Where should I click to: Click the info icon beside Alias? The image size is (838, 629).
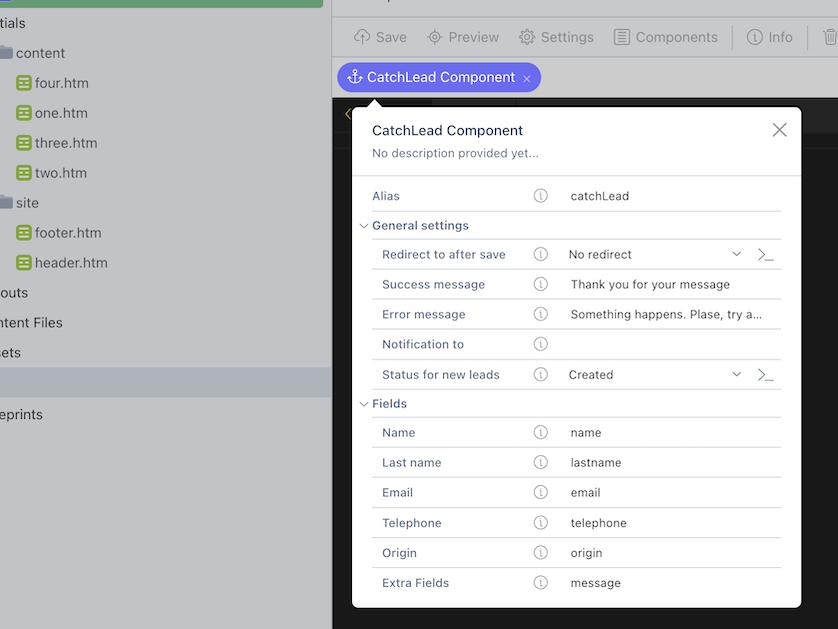click(540, 196)
